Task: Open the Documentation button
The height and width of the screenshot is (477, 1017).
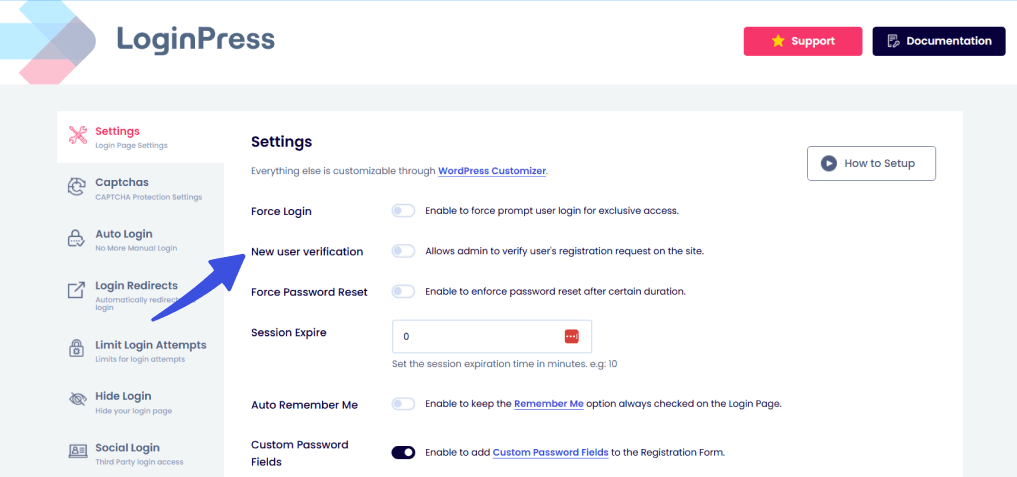Action: pyautogui.click(x=938, y=41)
